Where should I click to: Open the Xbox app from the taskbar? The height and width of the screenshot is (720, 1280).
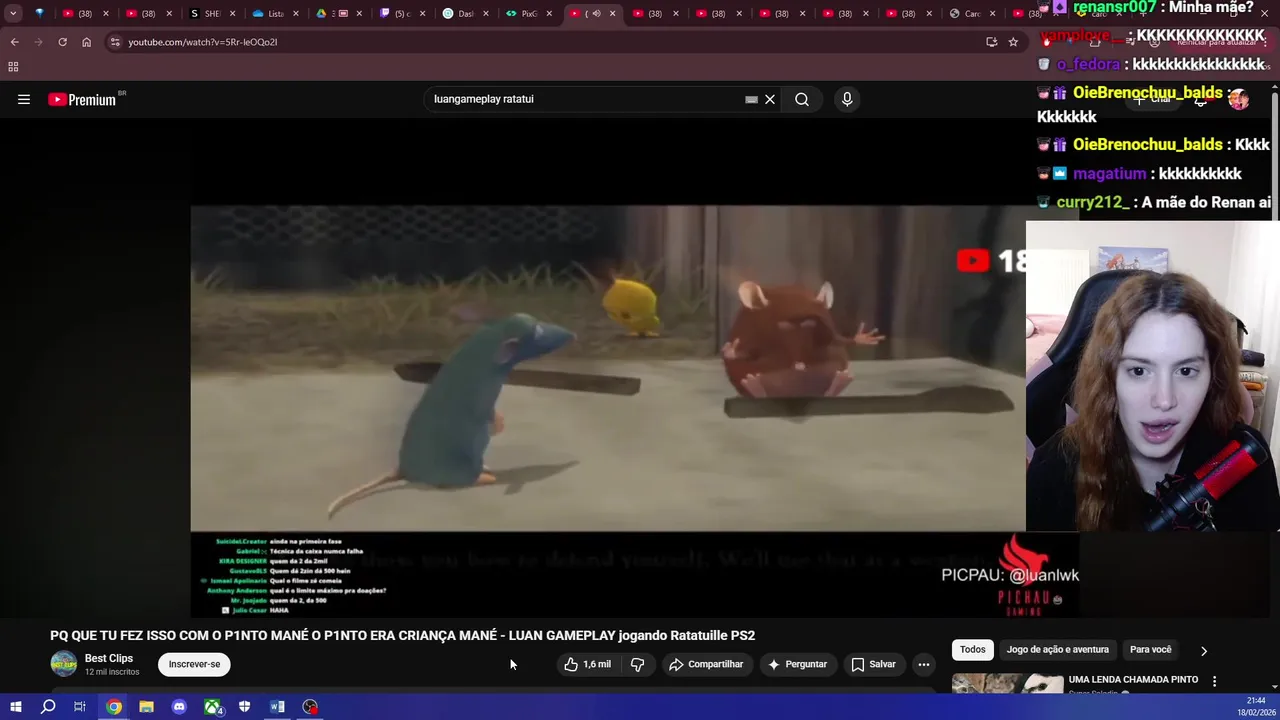coord(212,707)
